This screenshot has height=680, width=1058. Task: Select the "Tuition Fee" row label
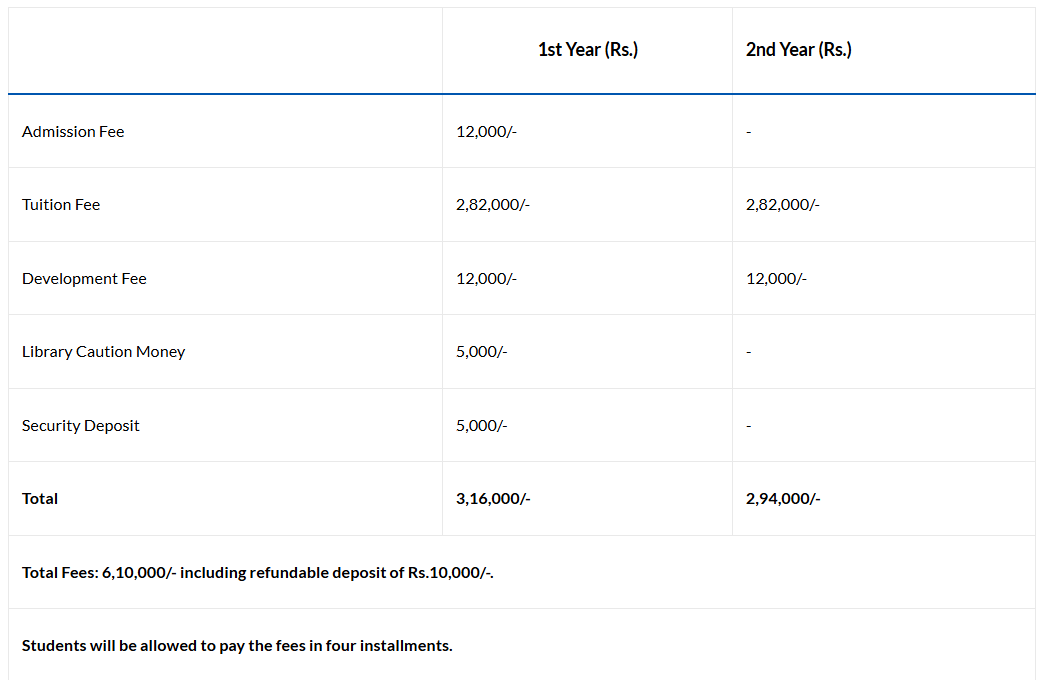coord(61,205)
